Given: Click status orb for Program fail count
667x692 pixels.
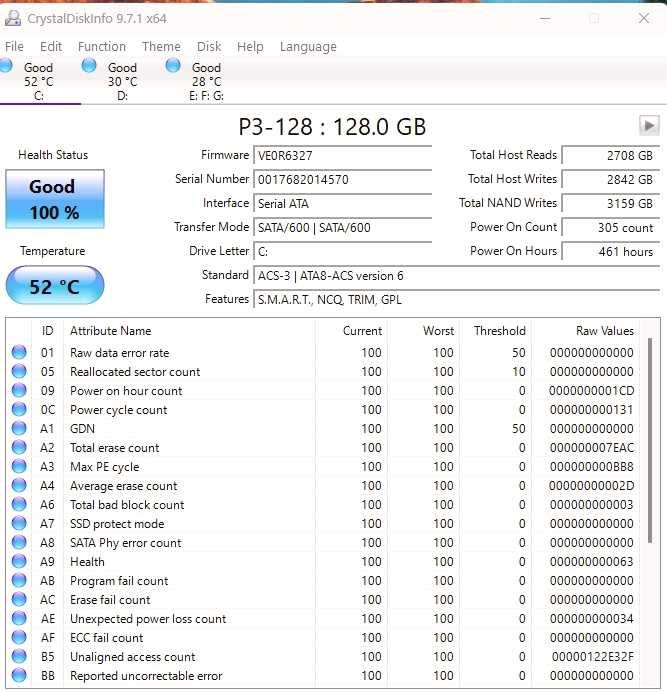Looking at the screenshot, I should [19, 580].
